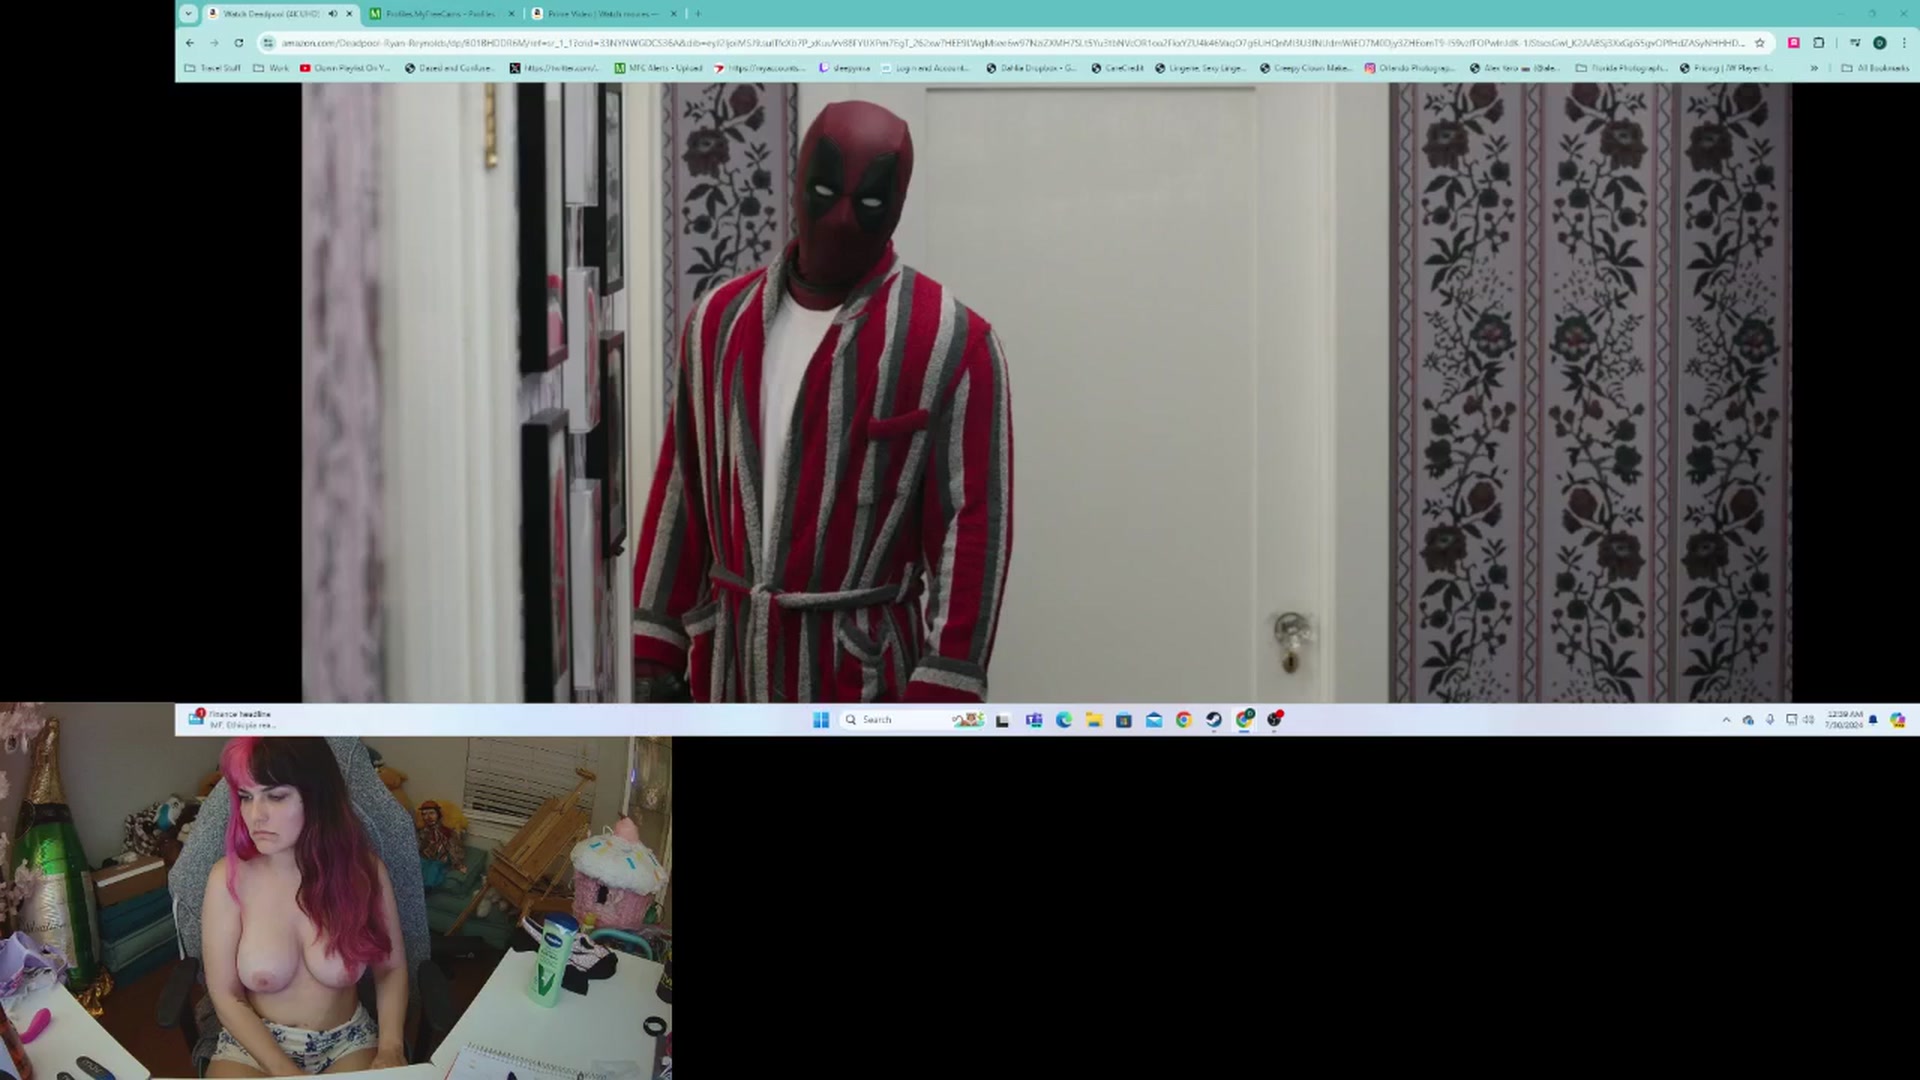Switch to the Profiles MyFreeCams tab
The width and height of the screenshot is (1920, 1080).
[440, 14]
